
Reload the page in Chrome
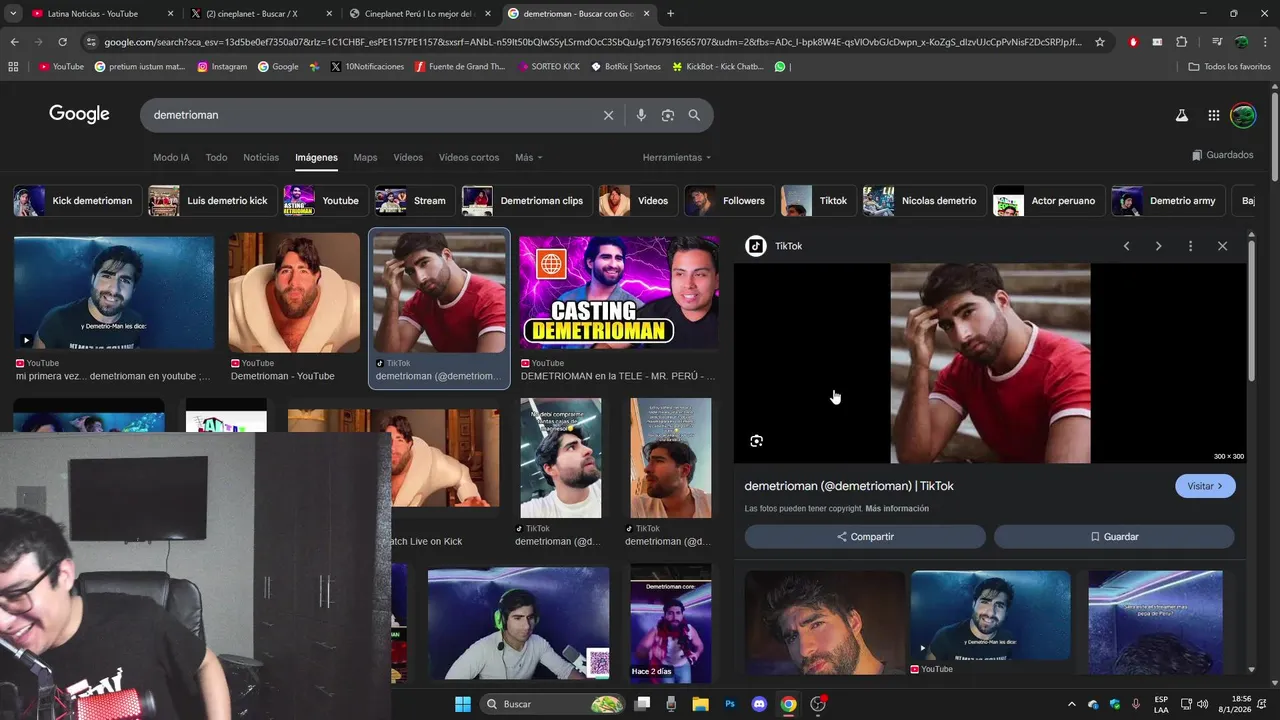click(62, 42)
